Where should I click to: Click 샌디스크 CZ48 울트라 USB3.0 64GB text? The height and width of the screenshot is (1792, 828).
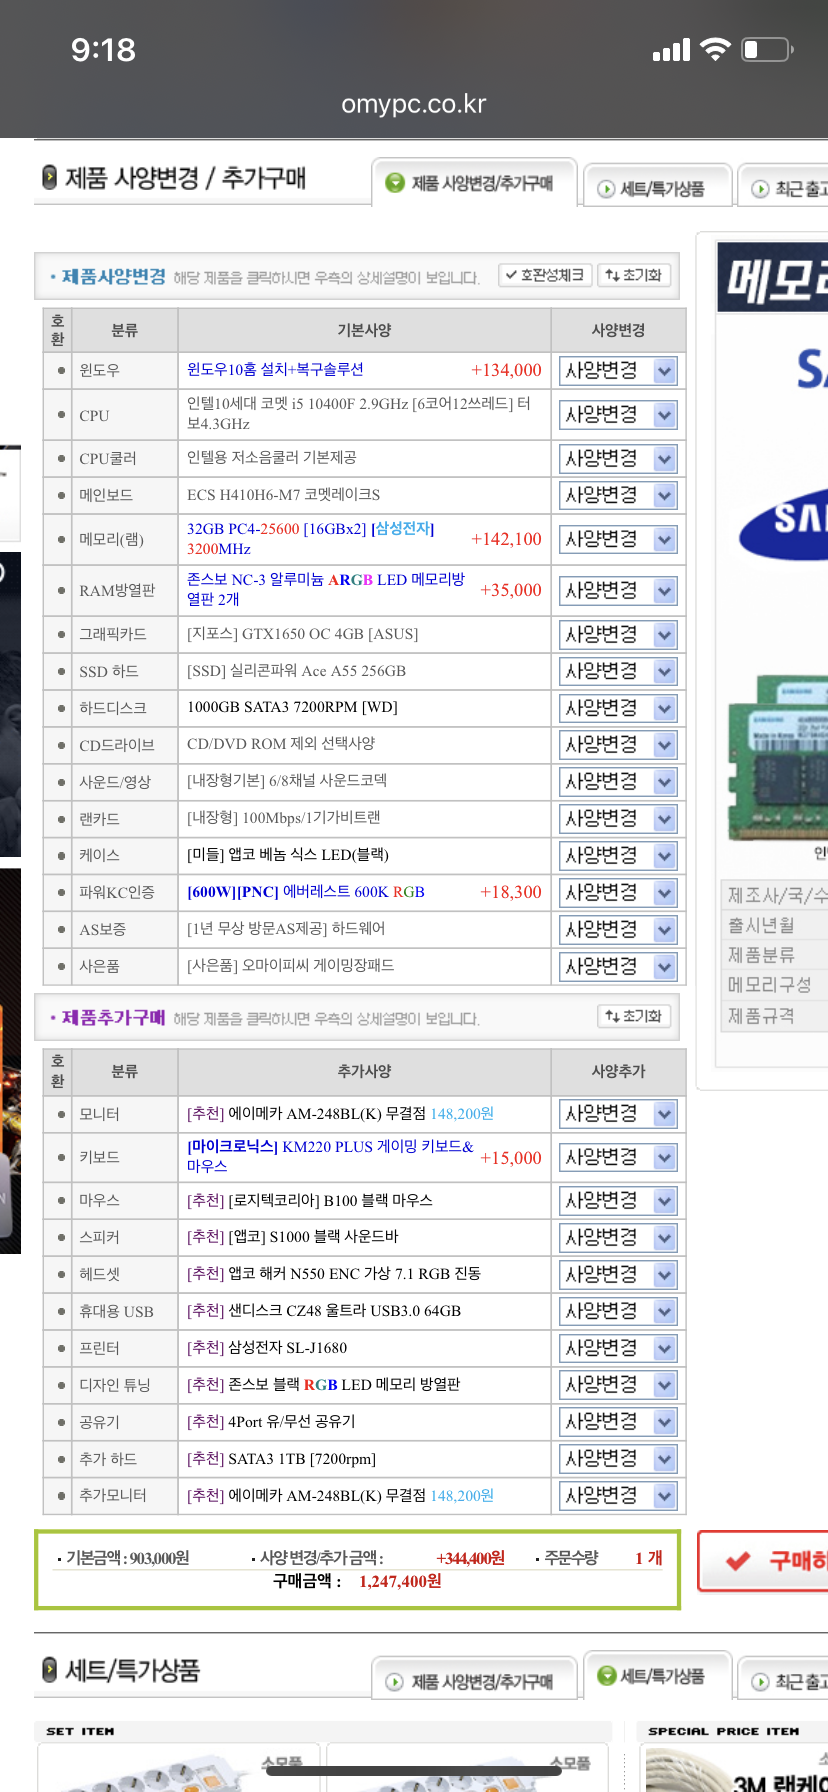tap(324, 1311)
